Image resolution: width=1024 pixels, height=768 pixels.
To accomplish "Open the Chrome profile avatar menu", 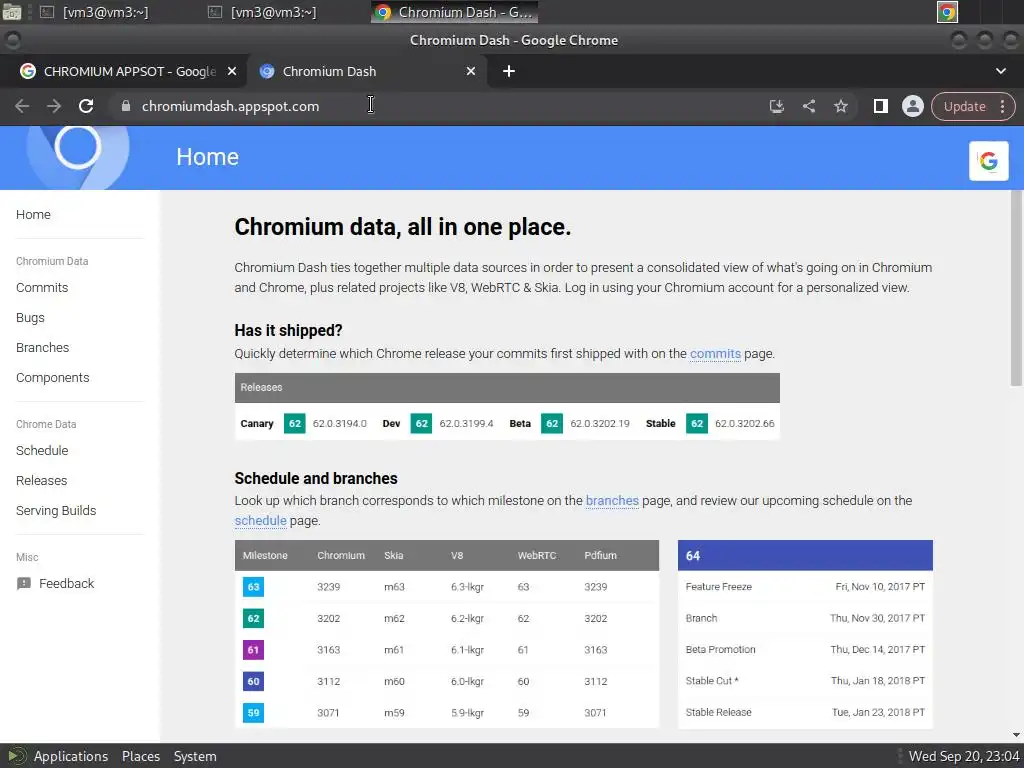I will tap(912, 106).
